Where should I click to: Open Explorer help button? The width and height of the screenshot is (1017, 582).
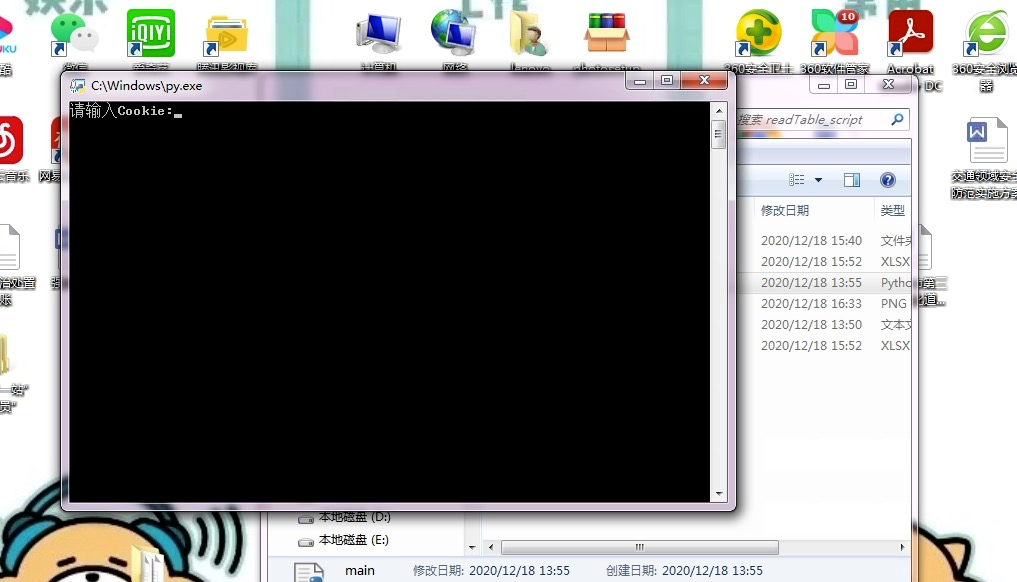[887, 180]
